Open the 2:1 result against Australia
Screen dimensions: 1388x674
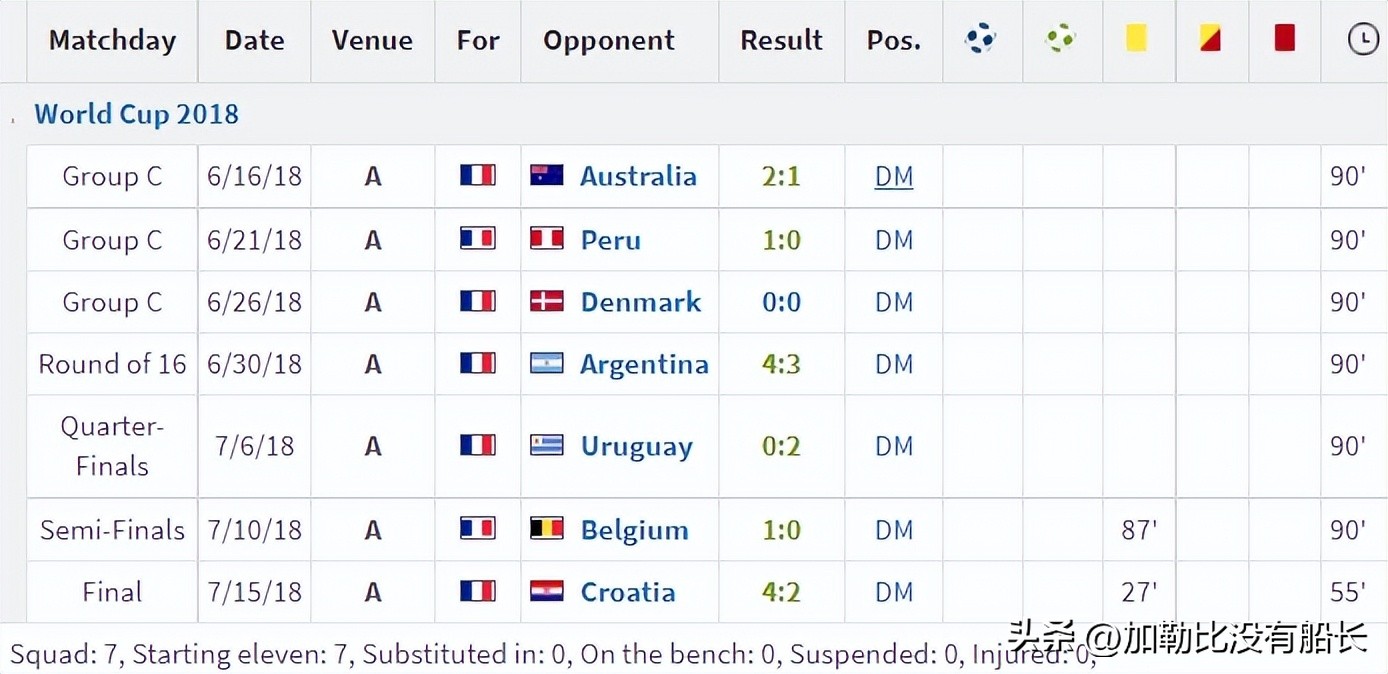click(x=781, y=176)
